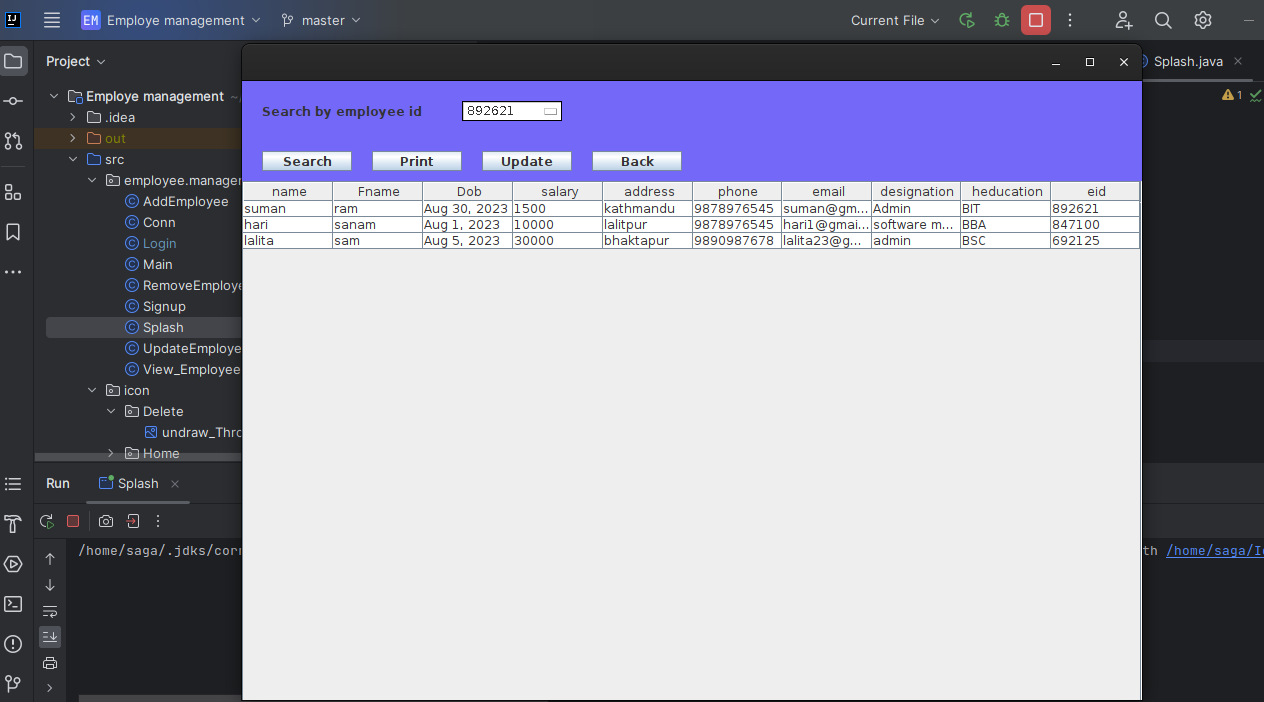The height and width of the screenshot is (702, 1264).
Task: Stop process in Run panel
Action: (73, 521)
